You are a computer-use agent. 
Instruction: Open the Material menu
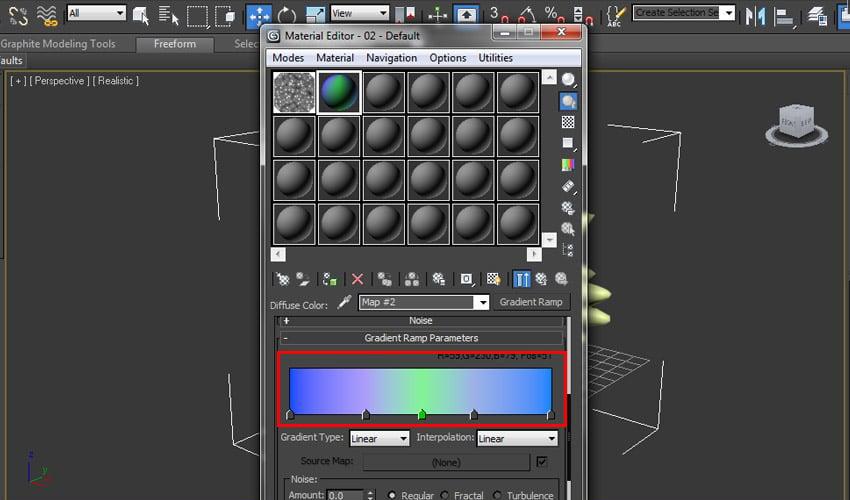point(335,57)
